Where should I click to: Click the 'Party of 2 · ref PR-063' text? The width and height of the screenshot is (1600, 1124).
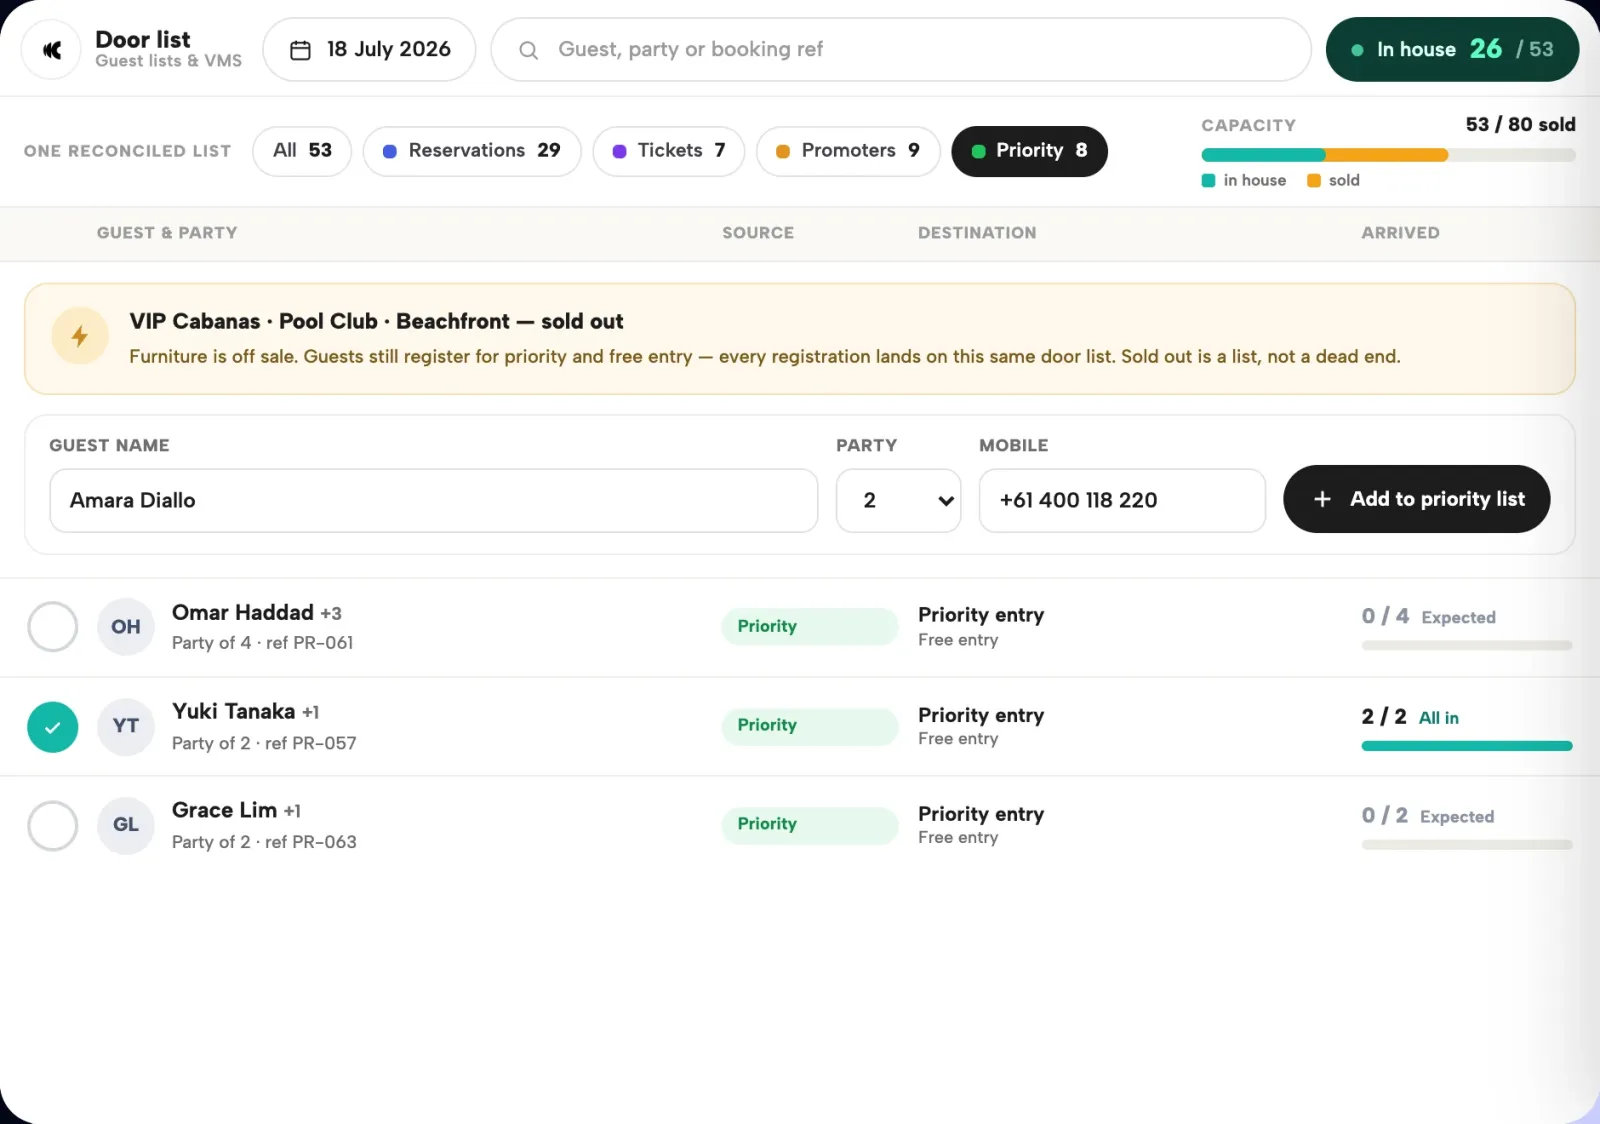264,842
